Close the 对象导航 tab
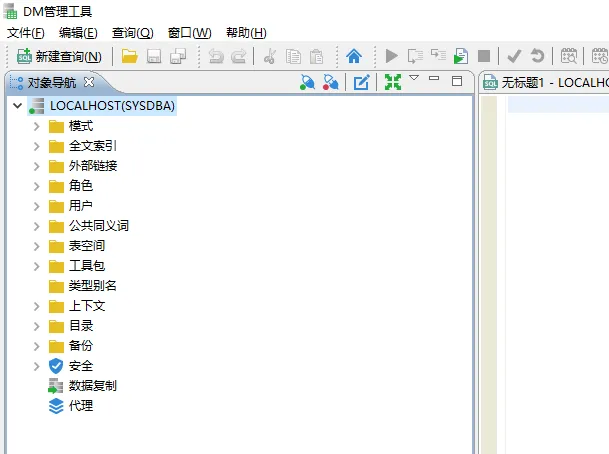Screen dimensions: 609x454 89,82
